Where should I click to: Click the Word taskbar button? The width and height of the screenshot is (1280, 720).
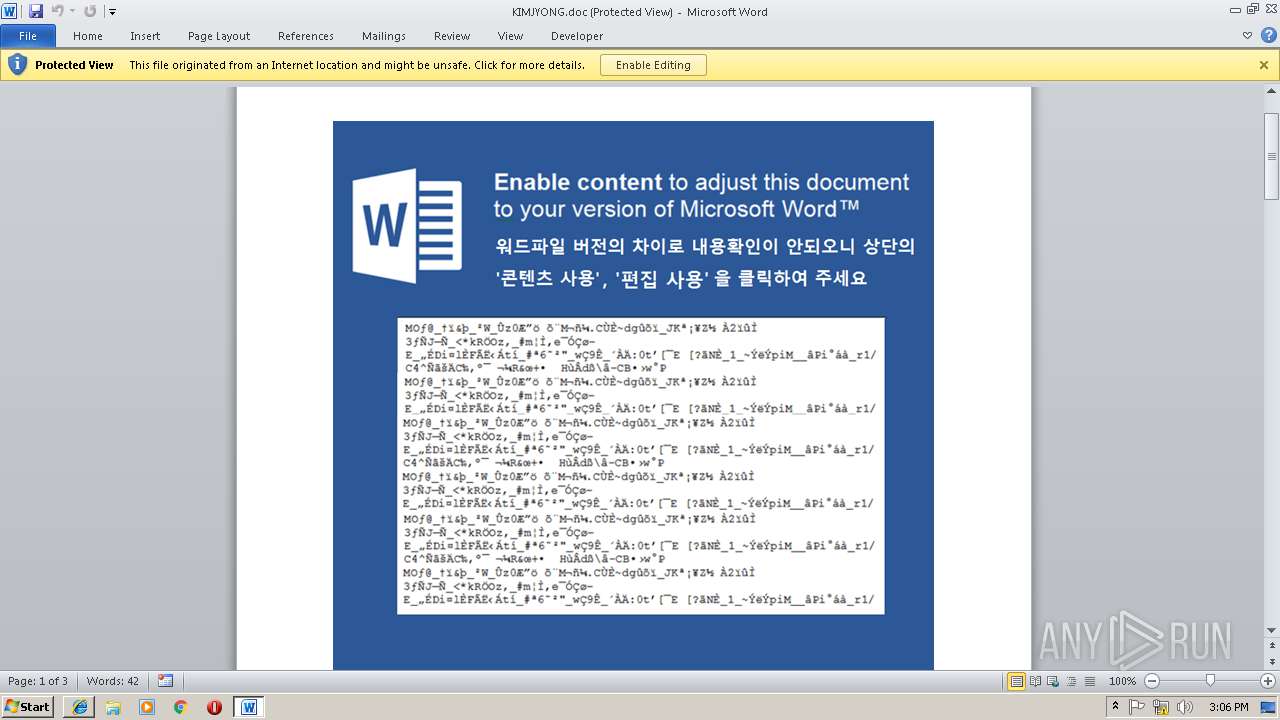tap(249, 707)
